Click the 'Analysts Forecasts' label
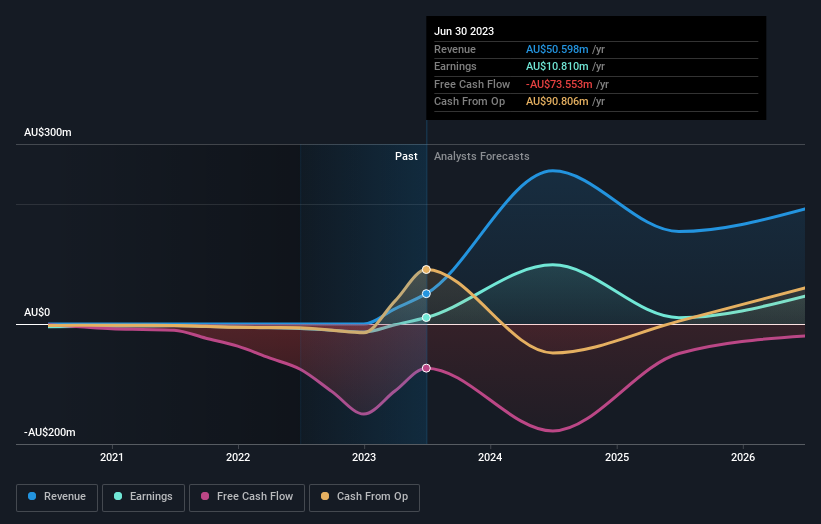Image resolution: width=821 pixels, height=524 pixels. pyautogui.click(x=481, y=157)
